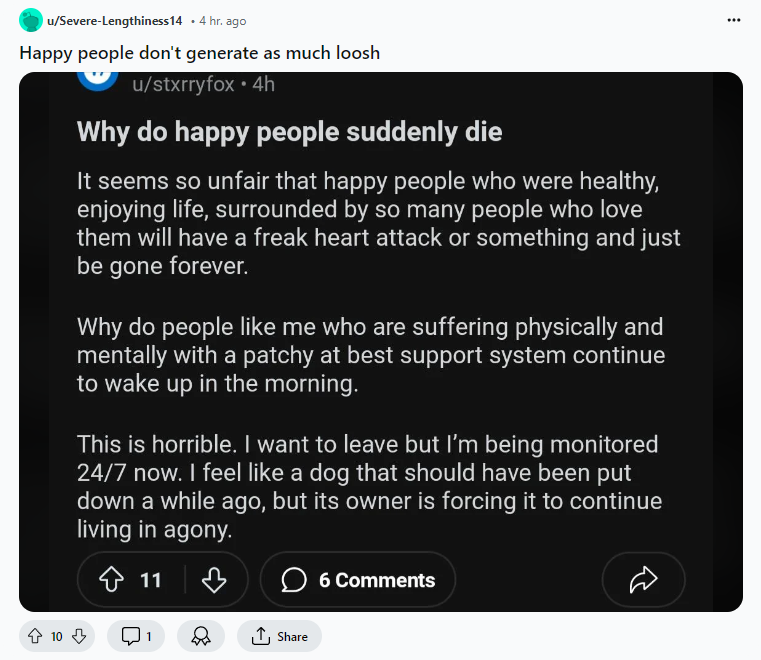Viewport: 761px width, 660px height.
Task: Click the Severe-Lengthiness14 user avatar
Action: coord(31,20)
